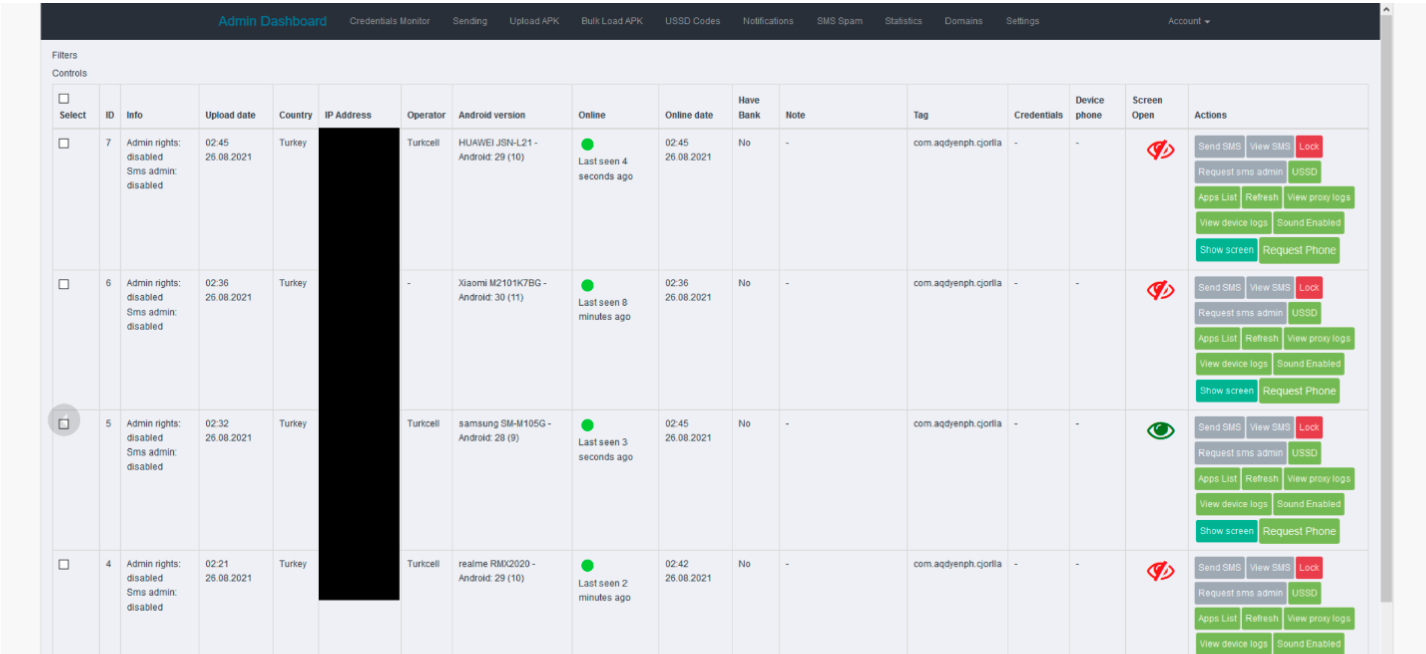This screenshot has height=654, width=1426.
Task: Open the SMS Spam page
Action: (x=839, y=21)
